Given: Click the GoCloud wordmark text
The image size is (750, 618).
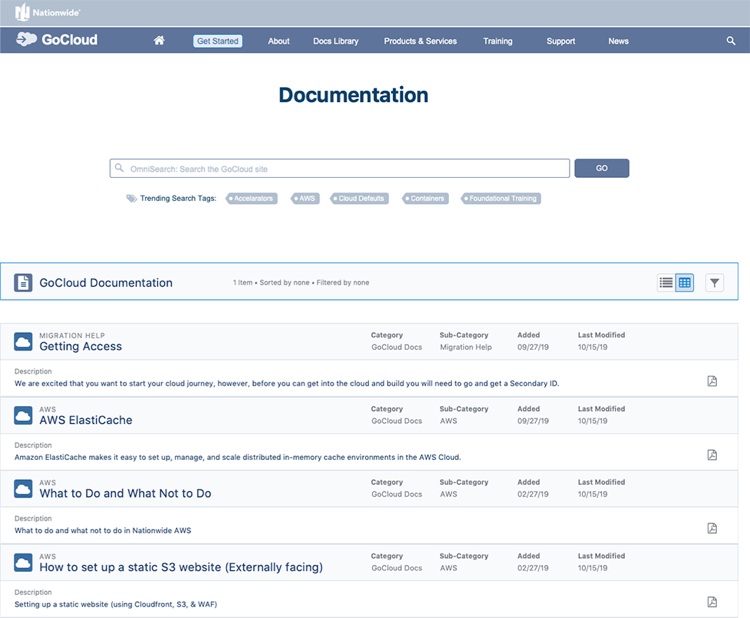Looking at the screenshot, I should click(x=69, y=39).
